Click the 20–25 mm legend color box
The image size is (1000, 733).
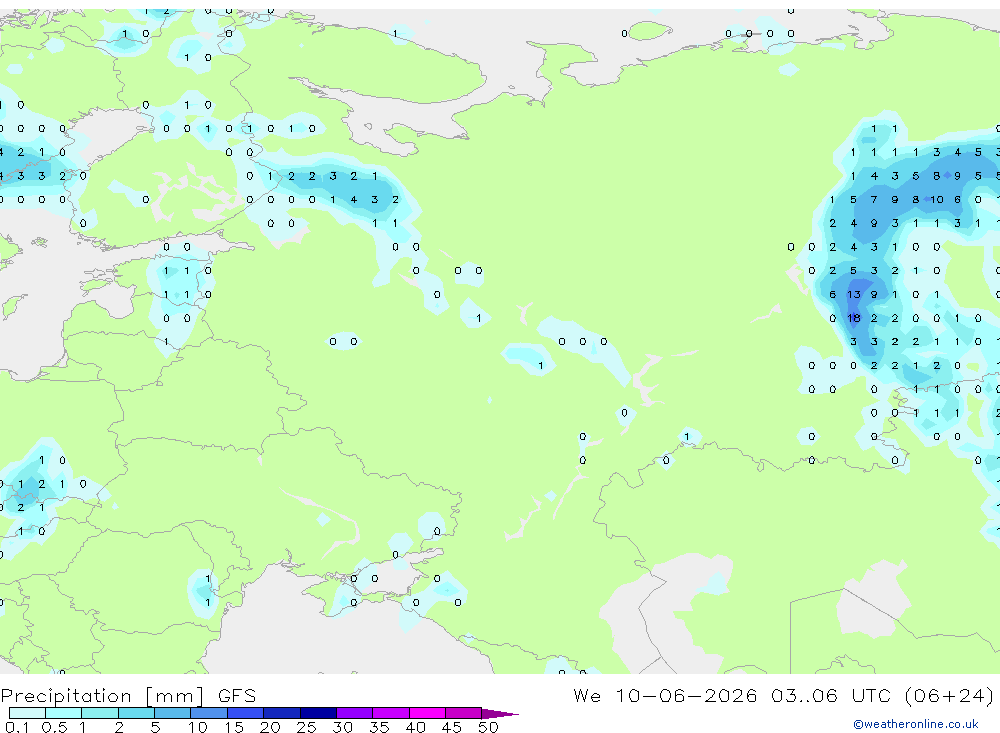coord(282,713)
